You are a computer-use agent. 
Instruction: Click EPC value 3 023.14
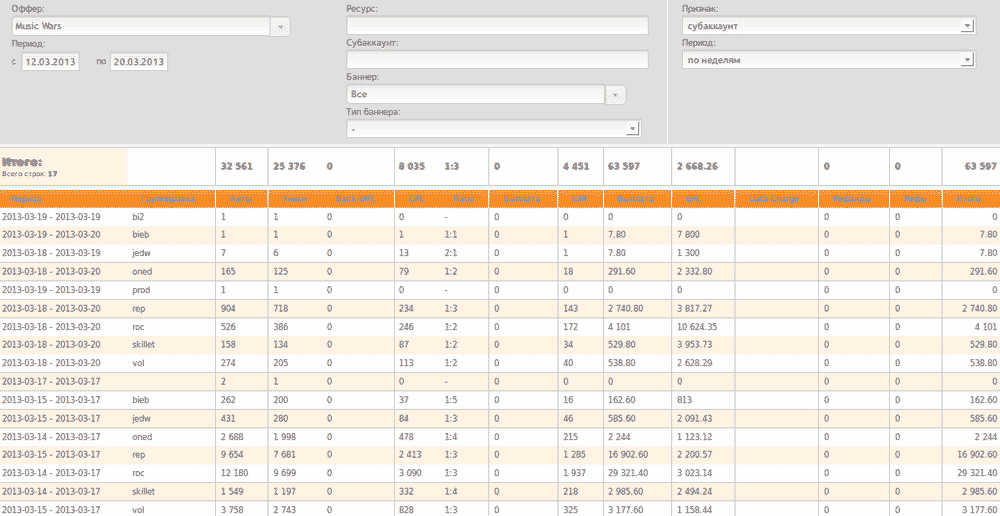click(696, 473)
